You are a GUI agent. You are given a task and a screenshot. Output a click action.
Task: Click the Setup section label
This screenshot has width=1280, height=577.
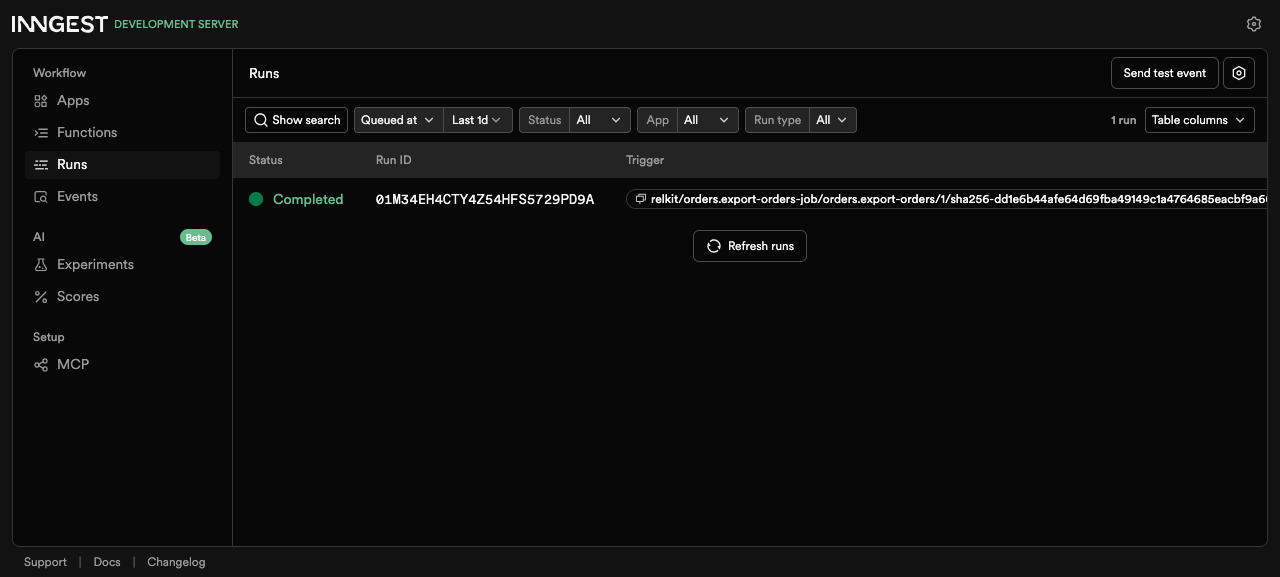49,337
